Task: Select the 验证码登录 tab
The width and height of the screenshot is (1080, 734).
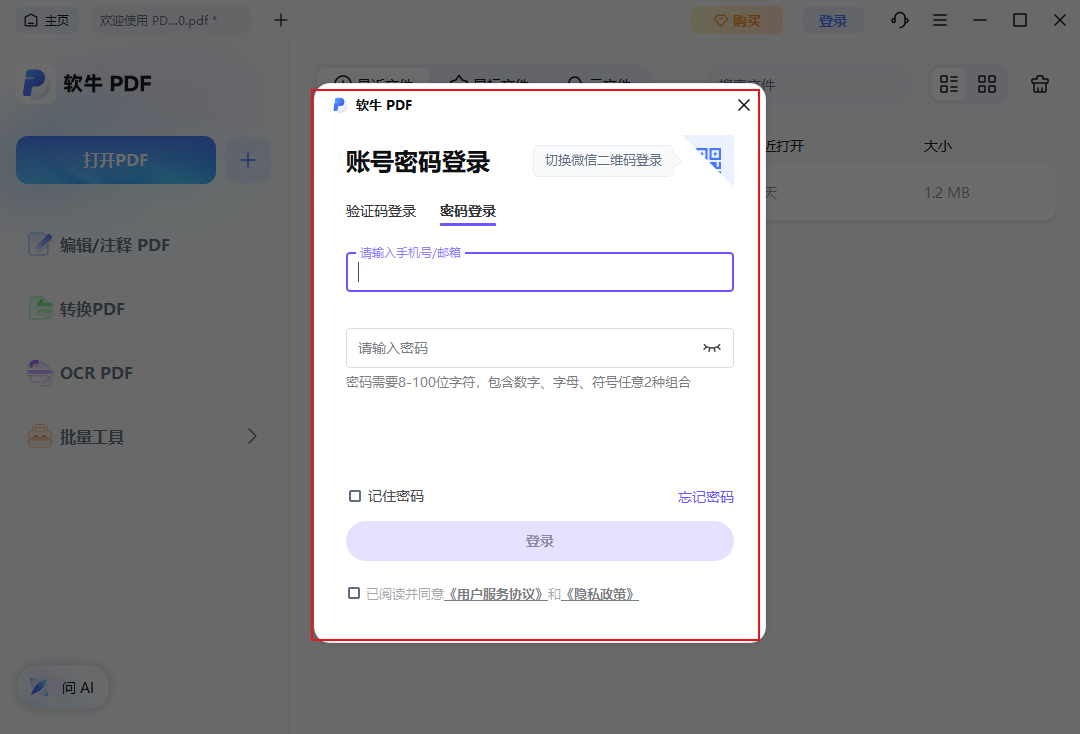Action: [381, 211]
